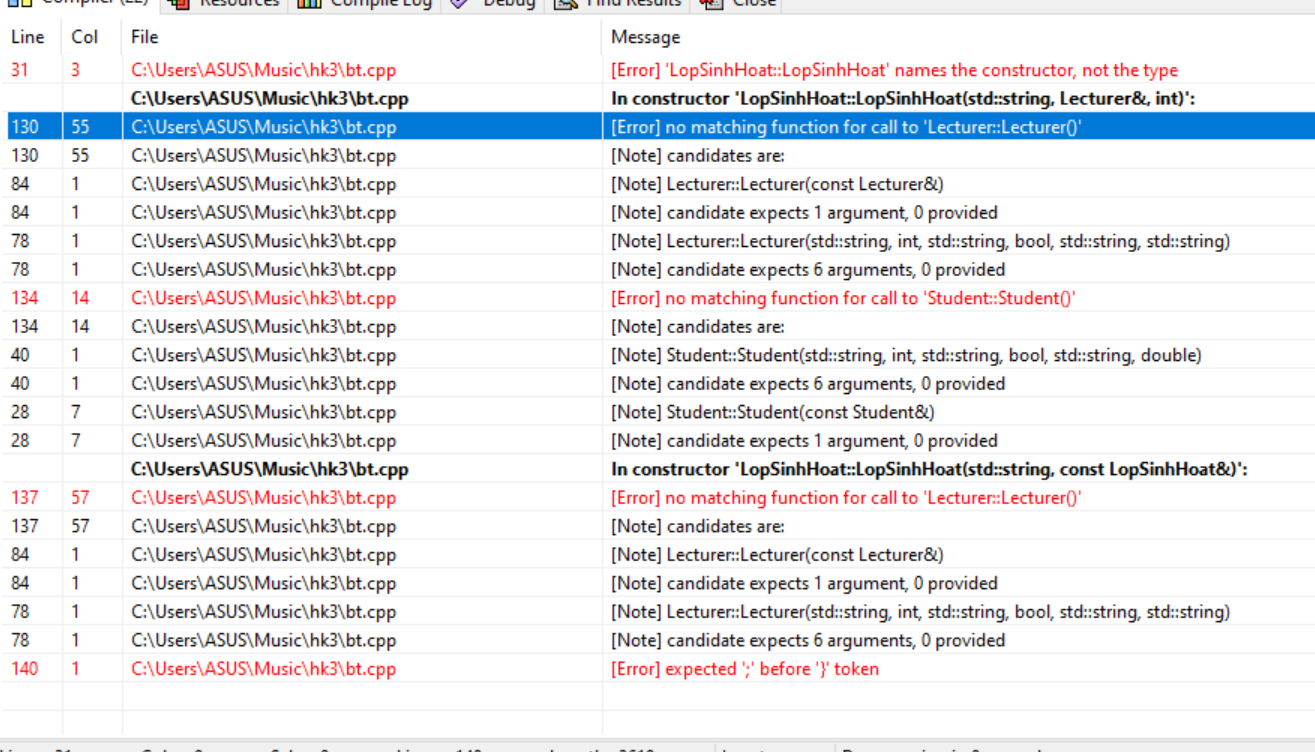The height and width of the screenshot is (752, 1315).
Task: Open the Resources tab icon
Action: [179, 3]
